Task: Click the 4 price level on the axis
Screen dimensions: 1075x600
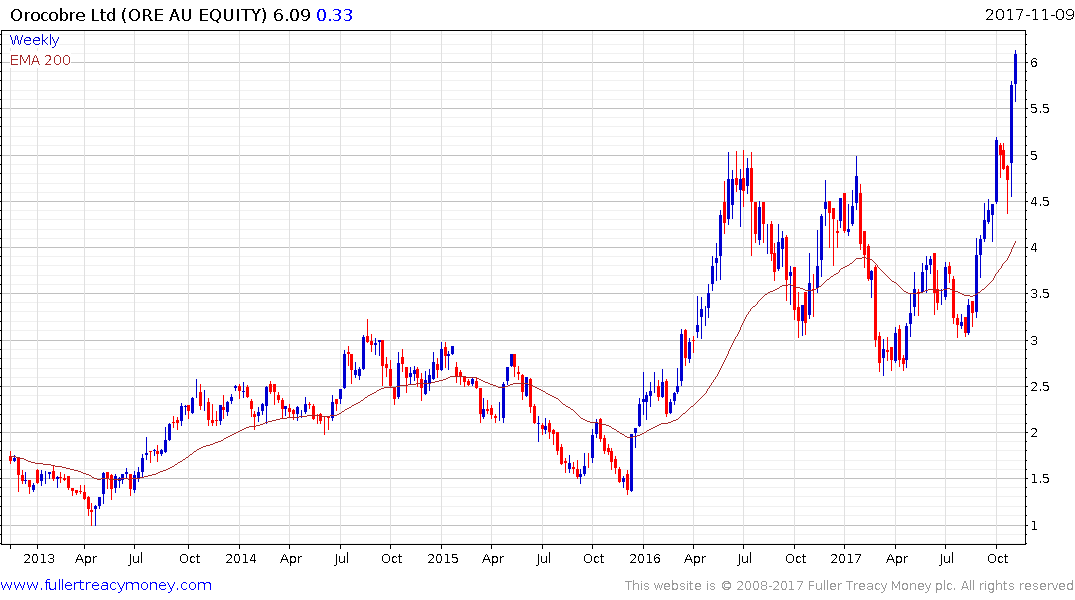Action: tap(1034, 248)
